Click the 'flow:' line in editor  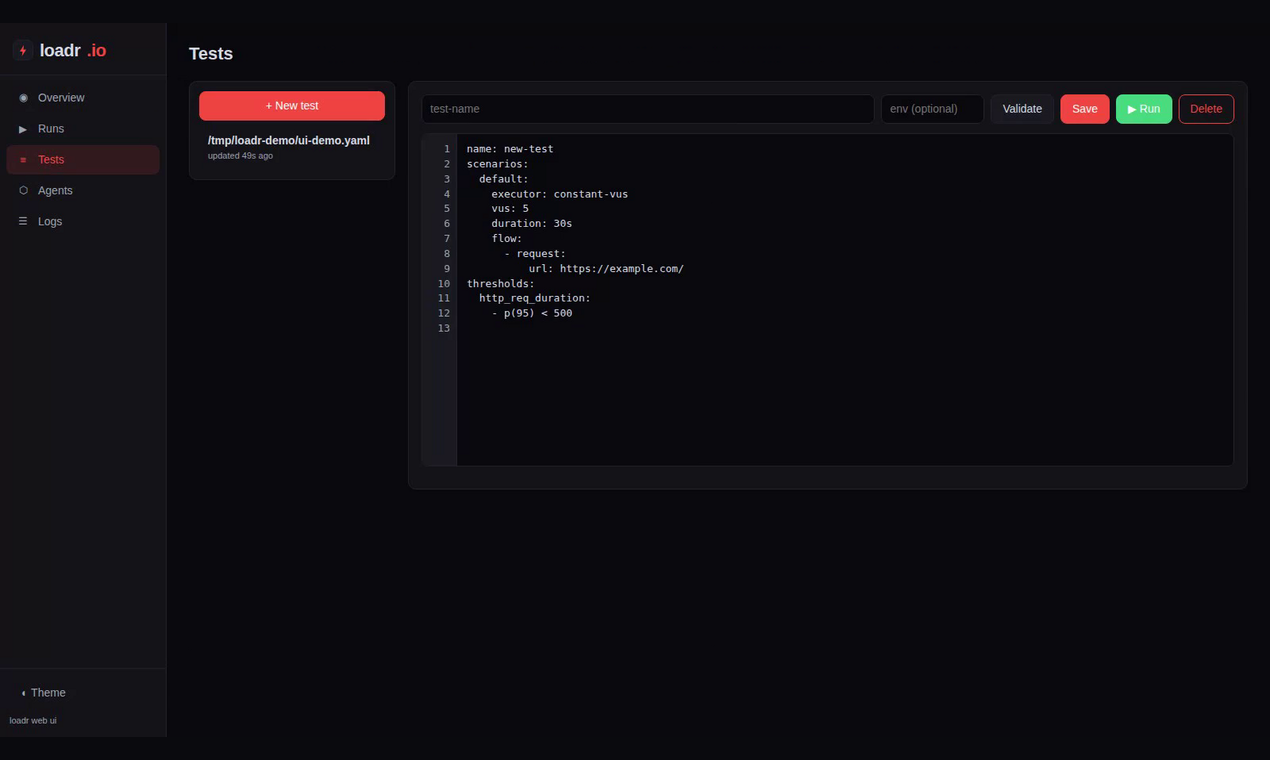(x=507, y=239)
